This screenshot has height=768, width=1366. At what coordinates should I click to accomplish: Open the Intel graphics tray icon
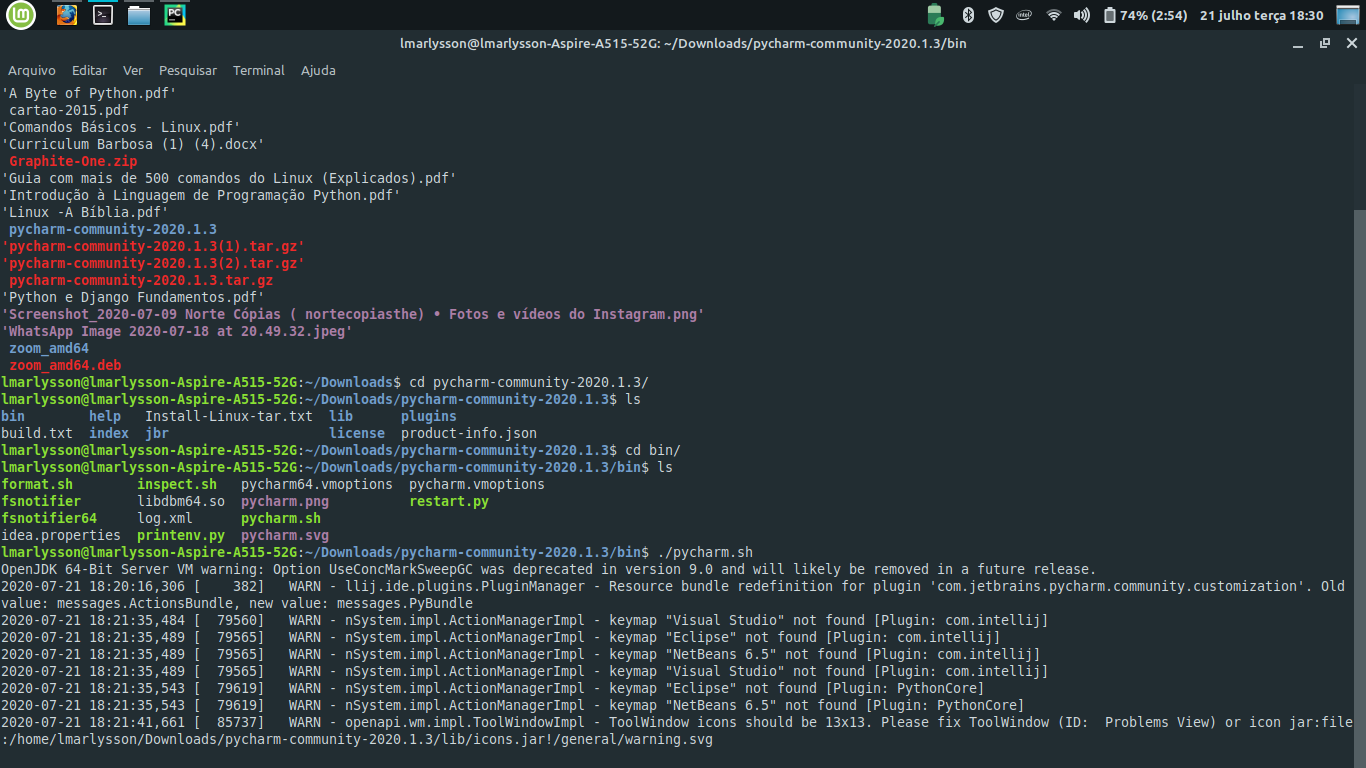click(x=1024, y=15)
